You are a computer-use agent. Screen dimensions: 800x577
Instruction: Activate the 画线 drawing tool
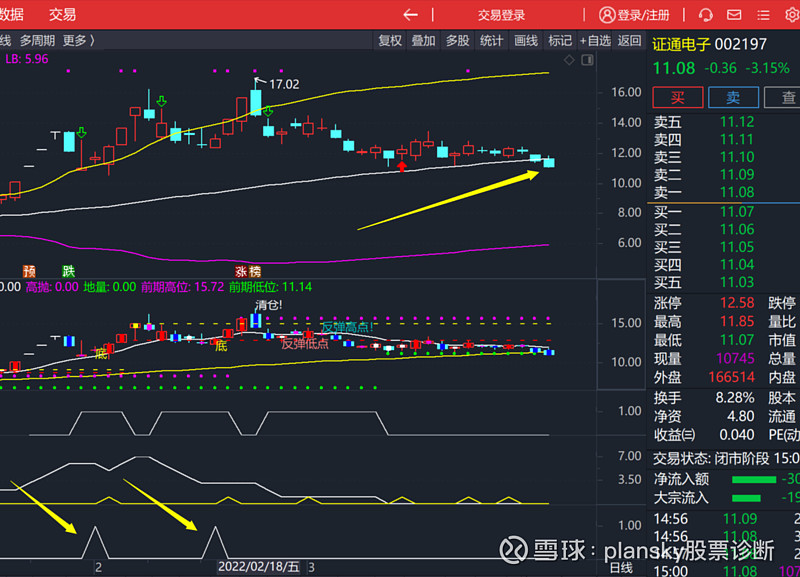point(525,41)
